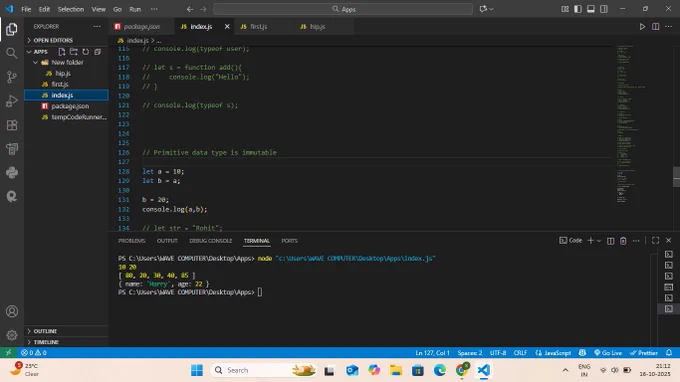
Task: Open the Copilot chat dropdown in title bar
Action: pos(491,9)
